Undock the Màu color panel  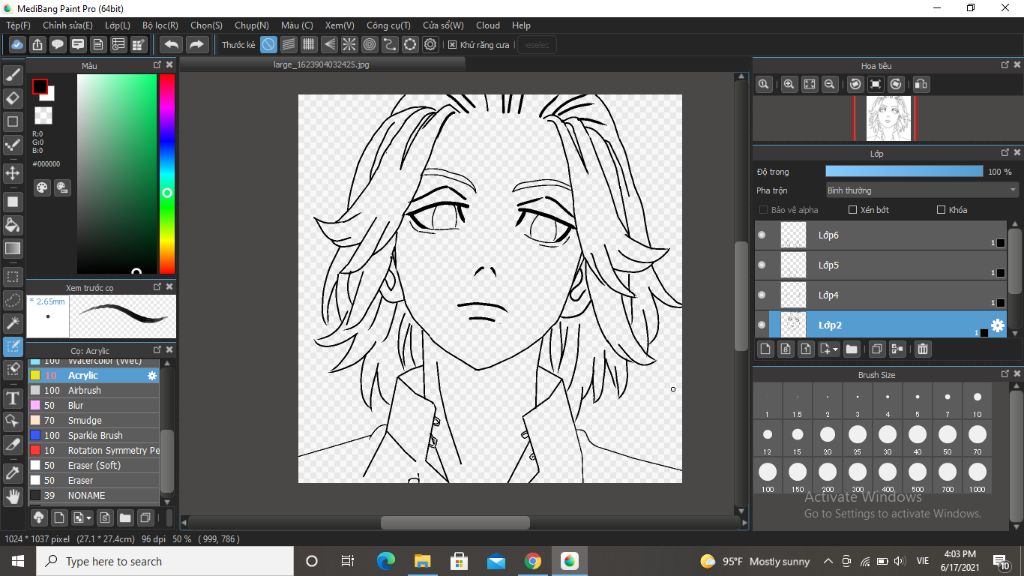157,65
